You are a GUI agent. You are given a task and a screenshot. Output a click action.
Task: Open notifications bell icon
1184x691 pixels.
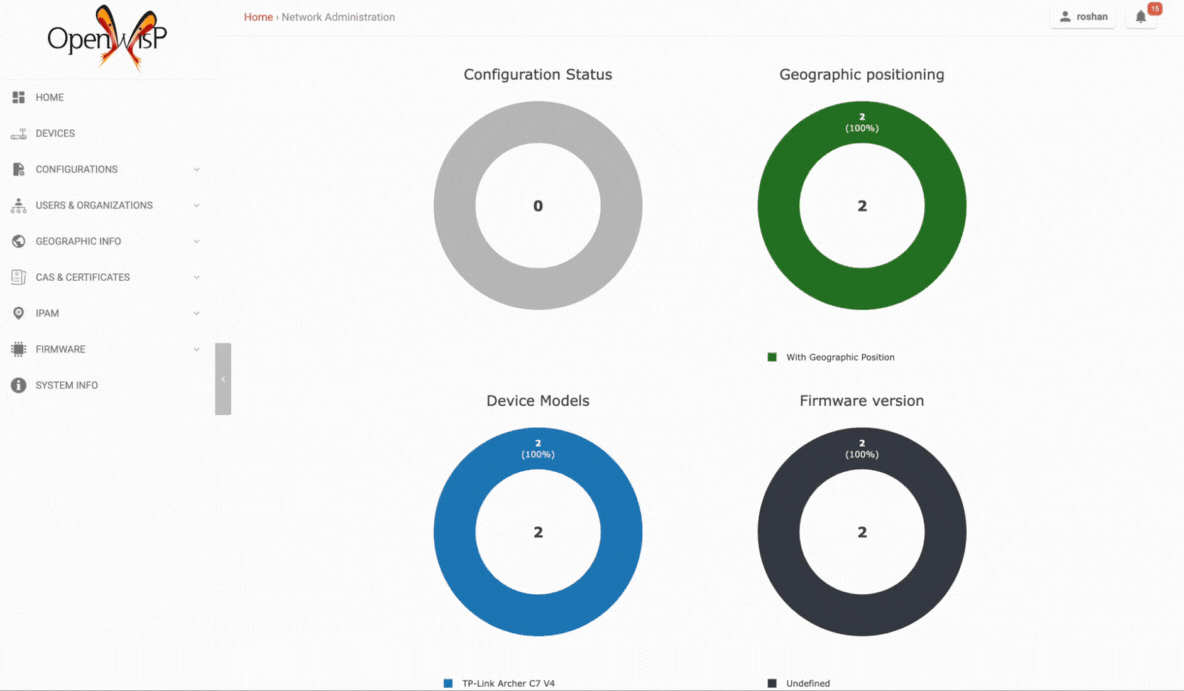tap(1140, 17)
